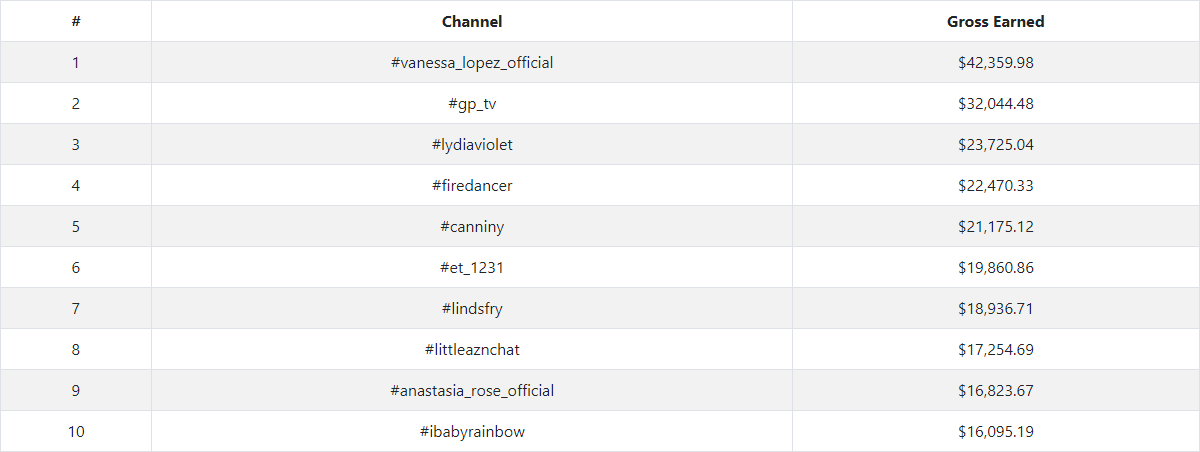Select the $21,175.12 earnings value
Viewport: 1200px width, 452px height.
(995, 227)
